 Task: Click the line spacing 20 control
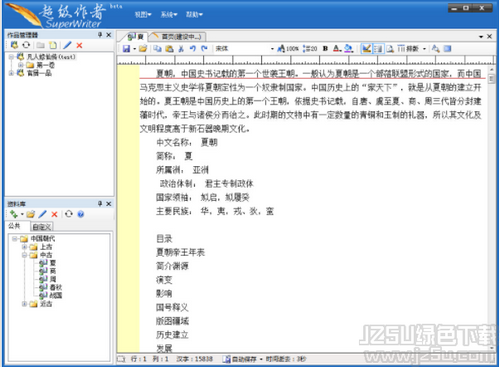310,49
